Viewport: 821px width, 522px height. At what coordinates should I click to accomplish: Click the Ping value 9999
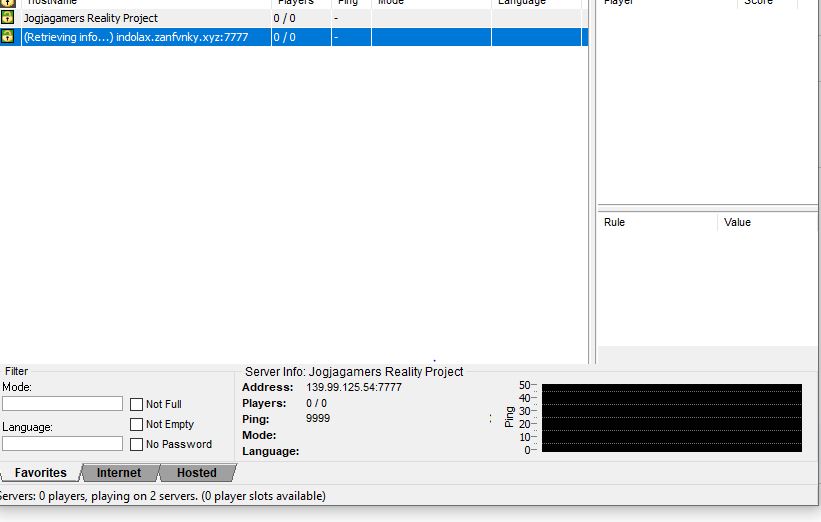coord(318,418)
